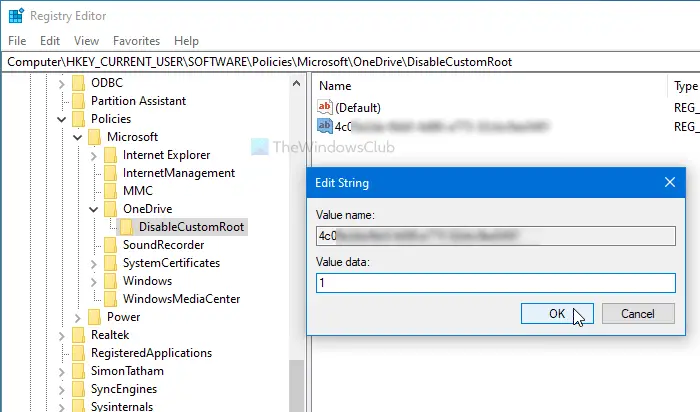Click the (Default) string value icon

(325, 107)
